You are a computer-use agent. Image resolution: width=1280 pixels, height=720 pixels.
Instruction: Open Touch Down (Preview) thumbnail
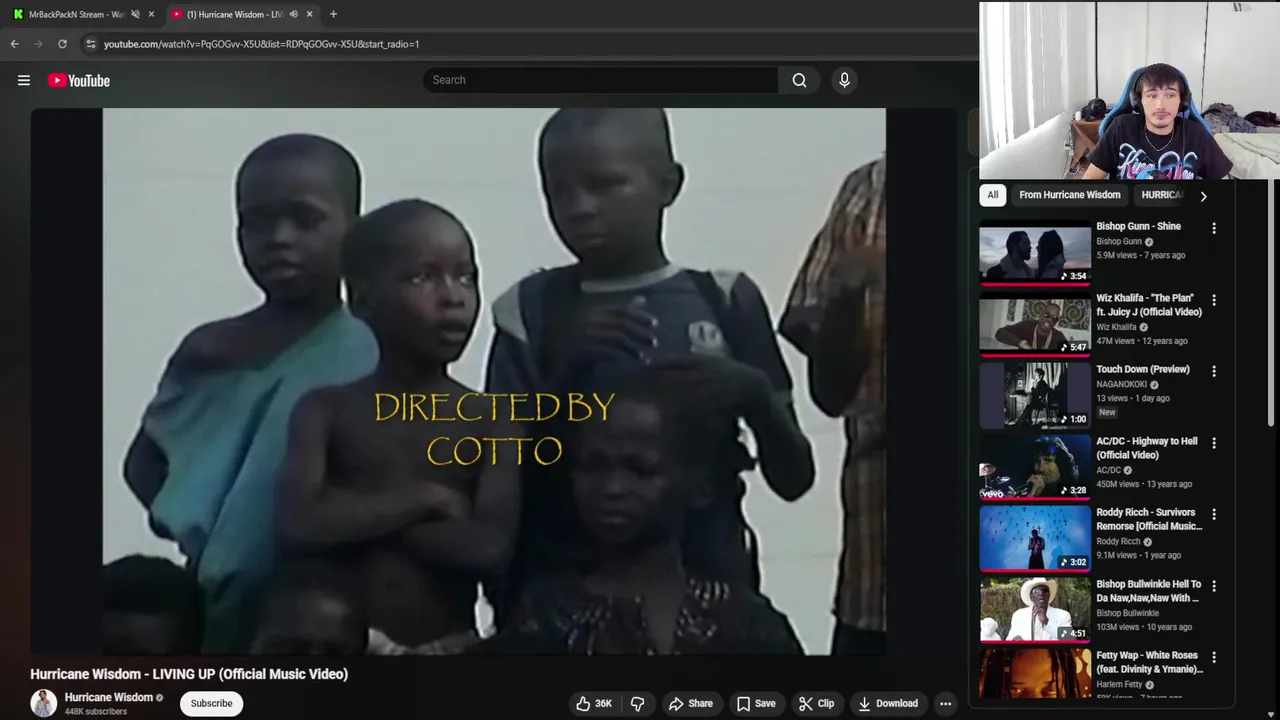[x=1035, y=397]
